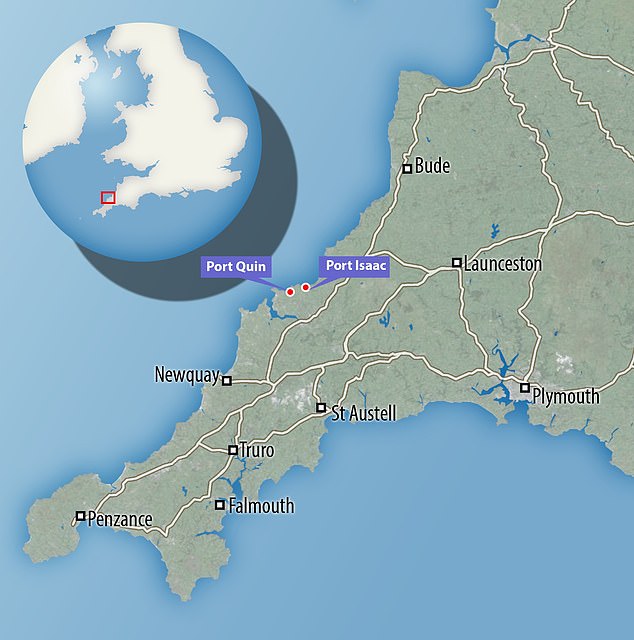Viewport: 634px width, 640px height.
Task: Click the red locator box on the globe
Action: [108, 198]
